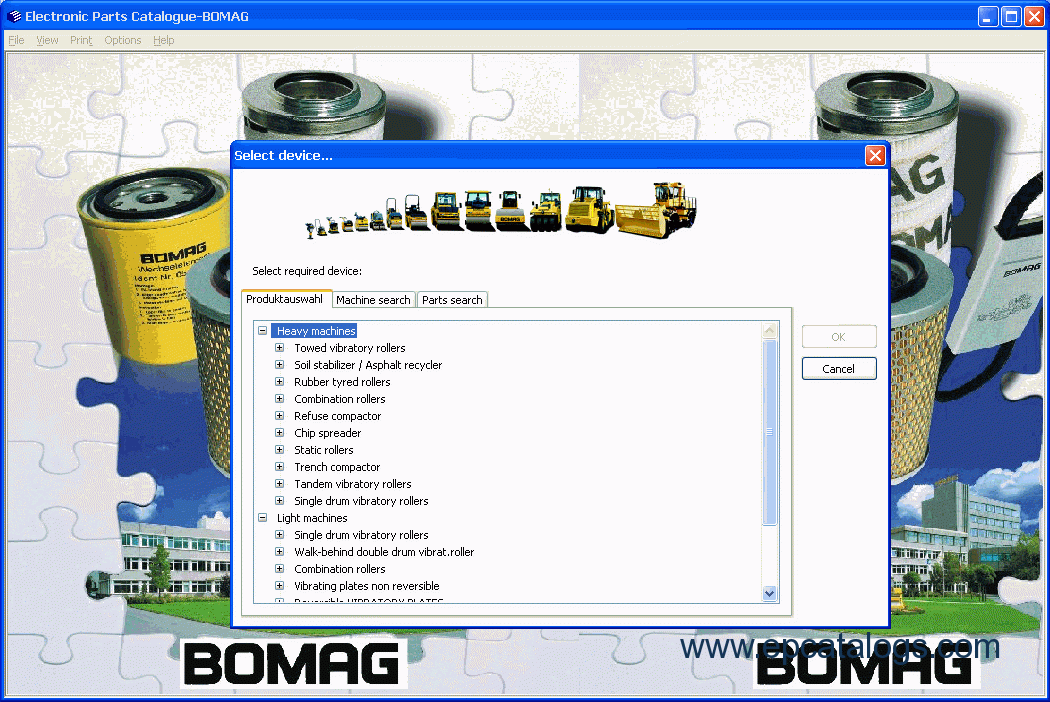The width and height of the screenshot is (1050, 702).
Task: Click the device tree scroll-down arrow
Action: 769,593
